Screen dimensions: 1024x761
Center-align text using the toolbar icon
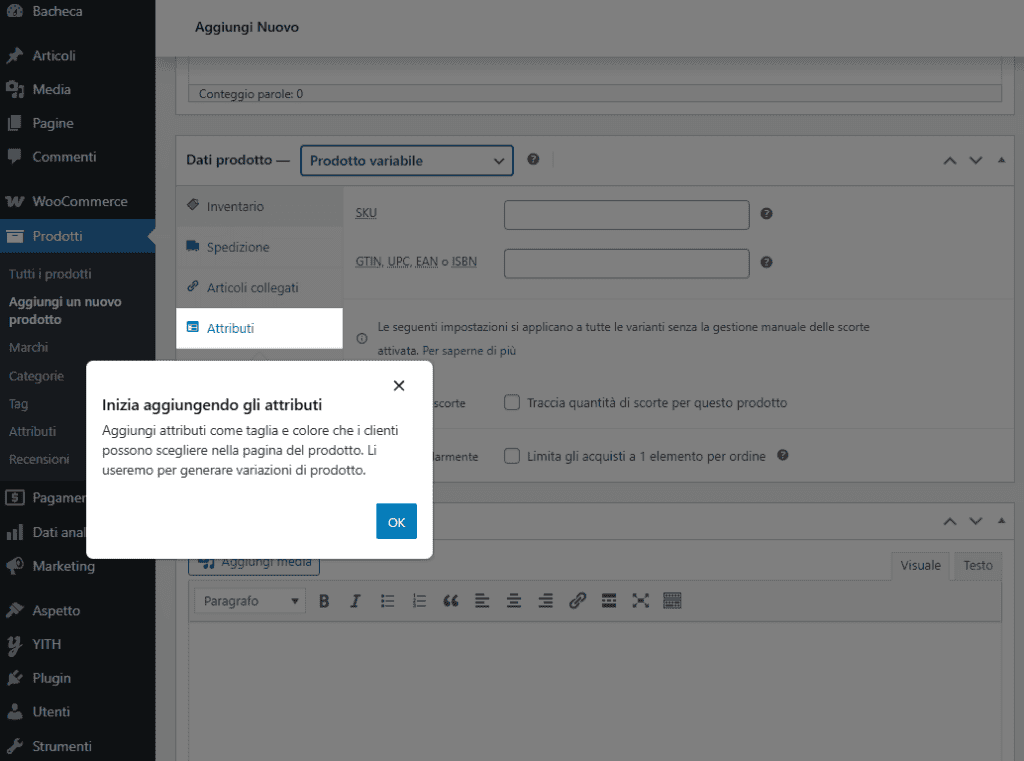pyautogui.click(x=513, y=600)
